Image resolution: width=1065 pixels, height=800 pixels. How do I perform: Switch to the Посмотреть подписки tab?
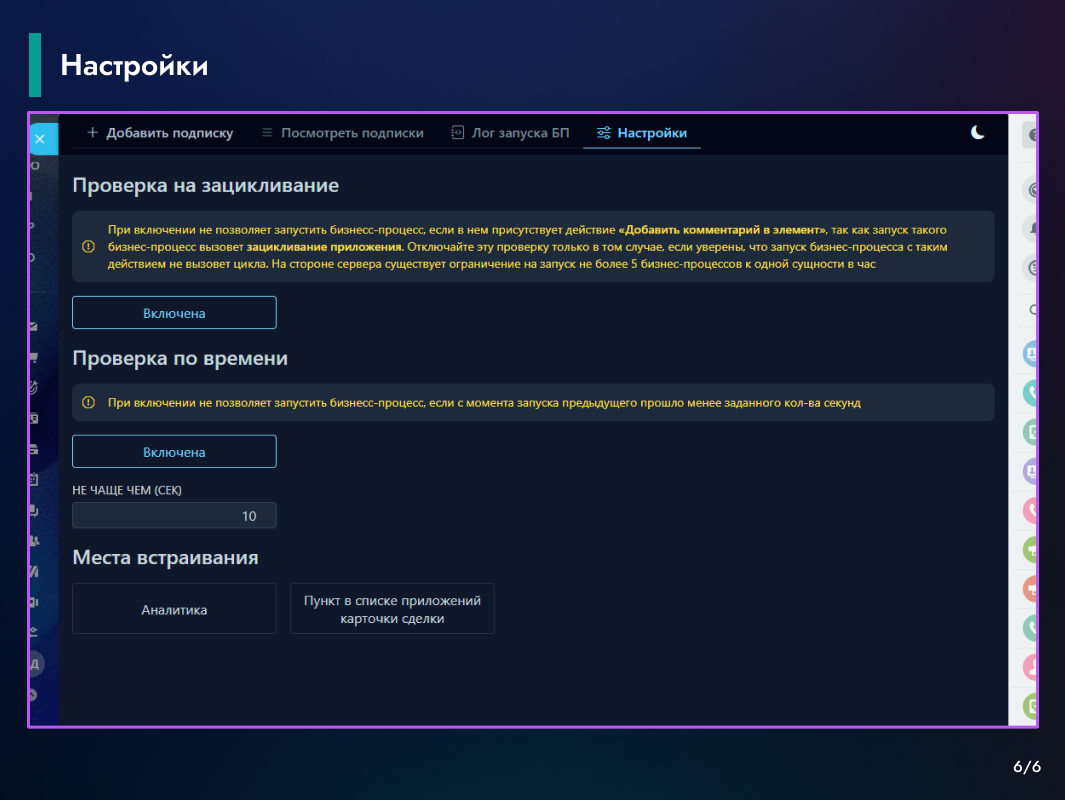click(x=342, y=133)
